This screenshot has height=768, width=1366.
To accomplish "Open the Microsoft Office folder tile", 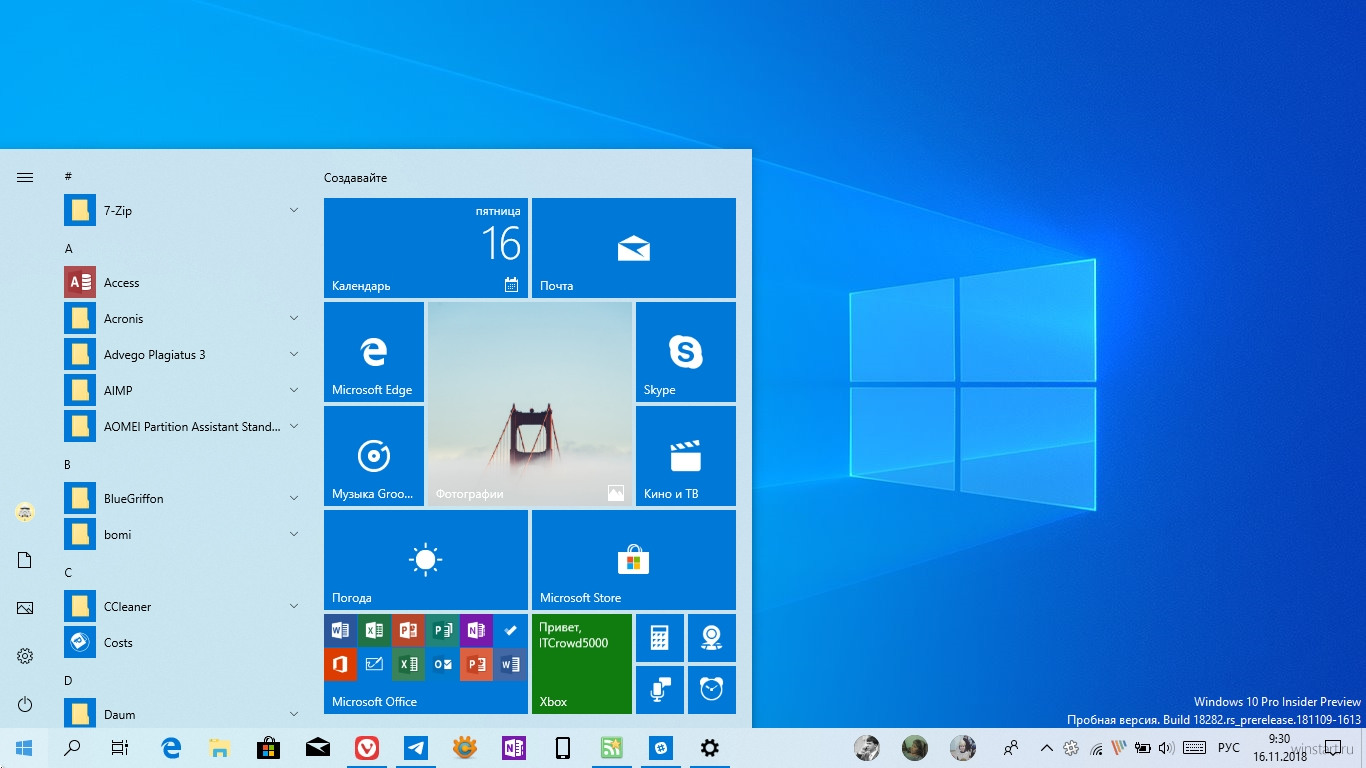I will 426,664.
